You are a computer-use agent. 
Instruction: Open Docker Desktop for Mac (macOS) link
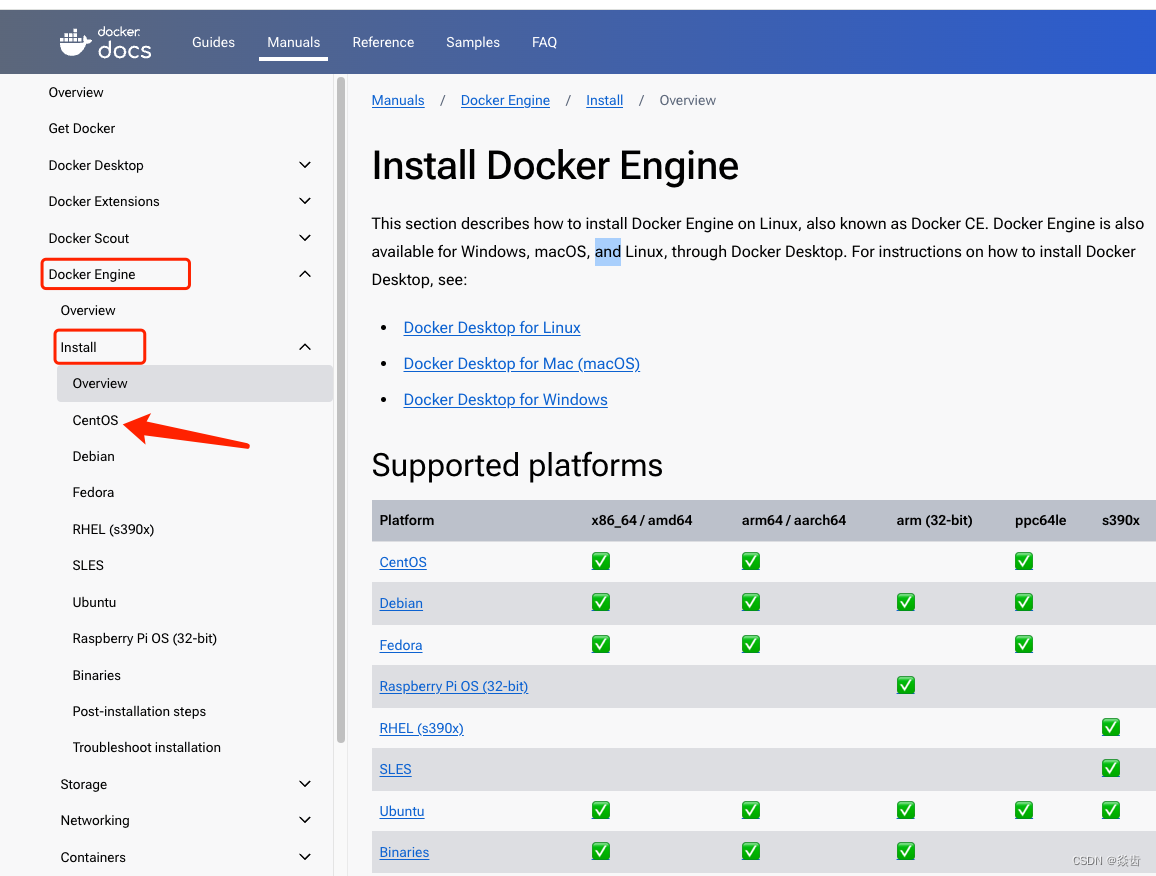(521, 364)
